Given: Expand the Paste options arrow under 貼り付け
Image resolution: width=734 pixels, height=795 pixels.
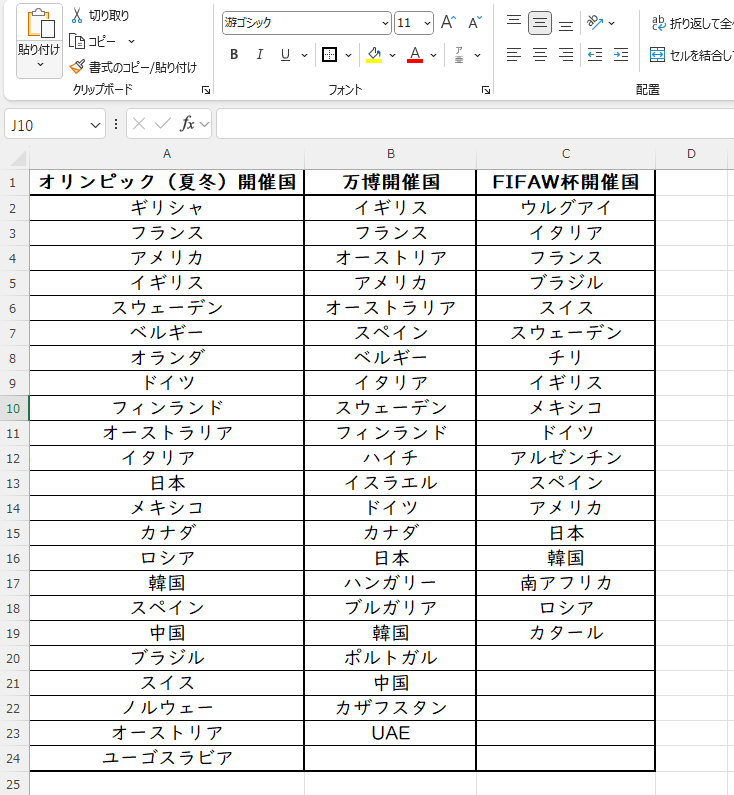Looking at the screenshot, I should tap(40, 65).
